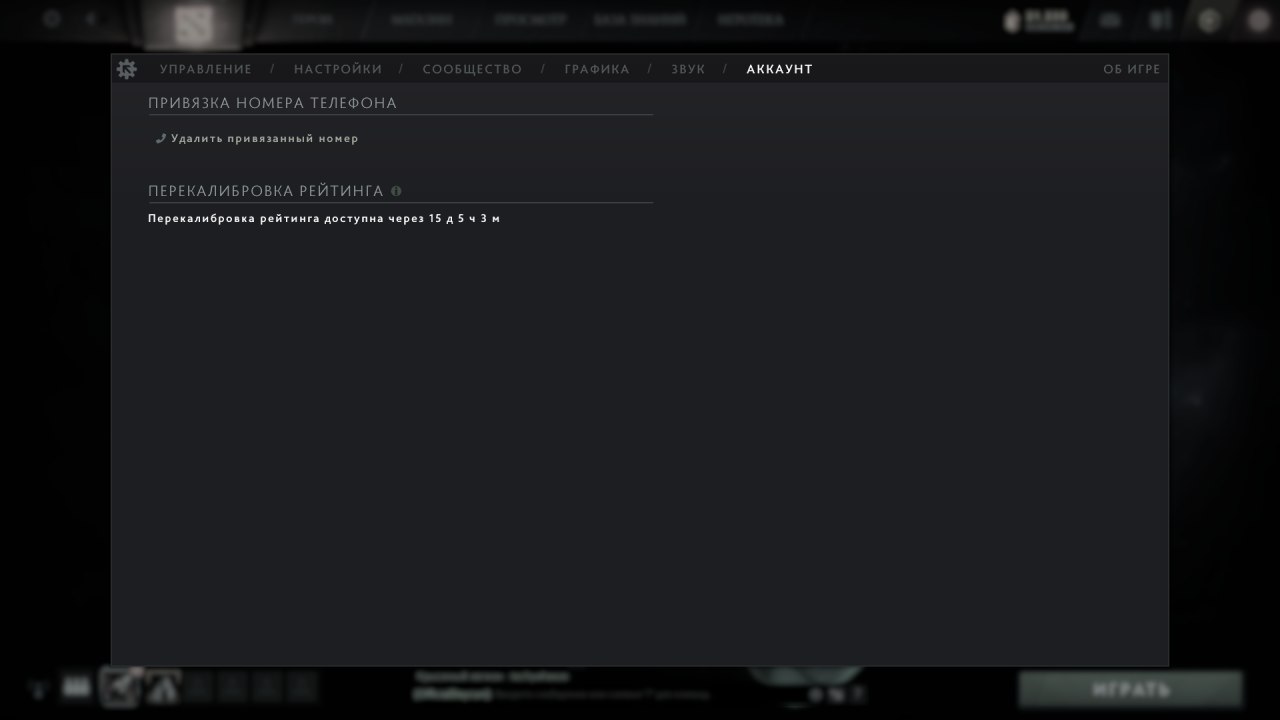The width and height of the screenshot is (1280, 720).
Task: Click the green ИГРАТЬ play button
Action: pos(1131,689)
